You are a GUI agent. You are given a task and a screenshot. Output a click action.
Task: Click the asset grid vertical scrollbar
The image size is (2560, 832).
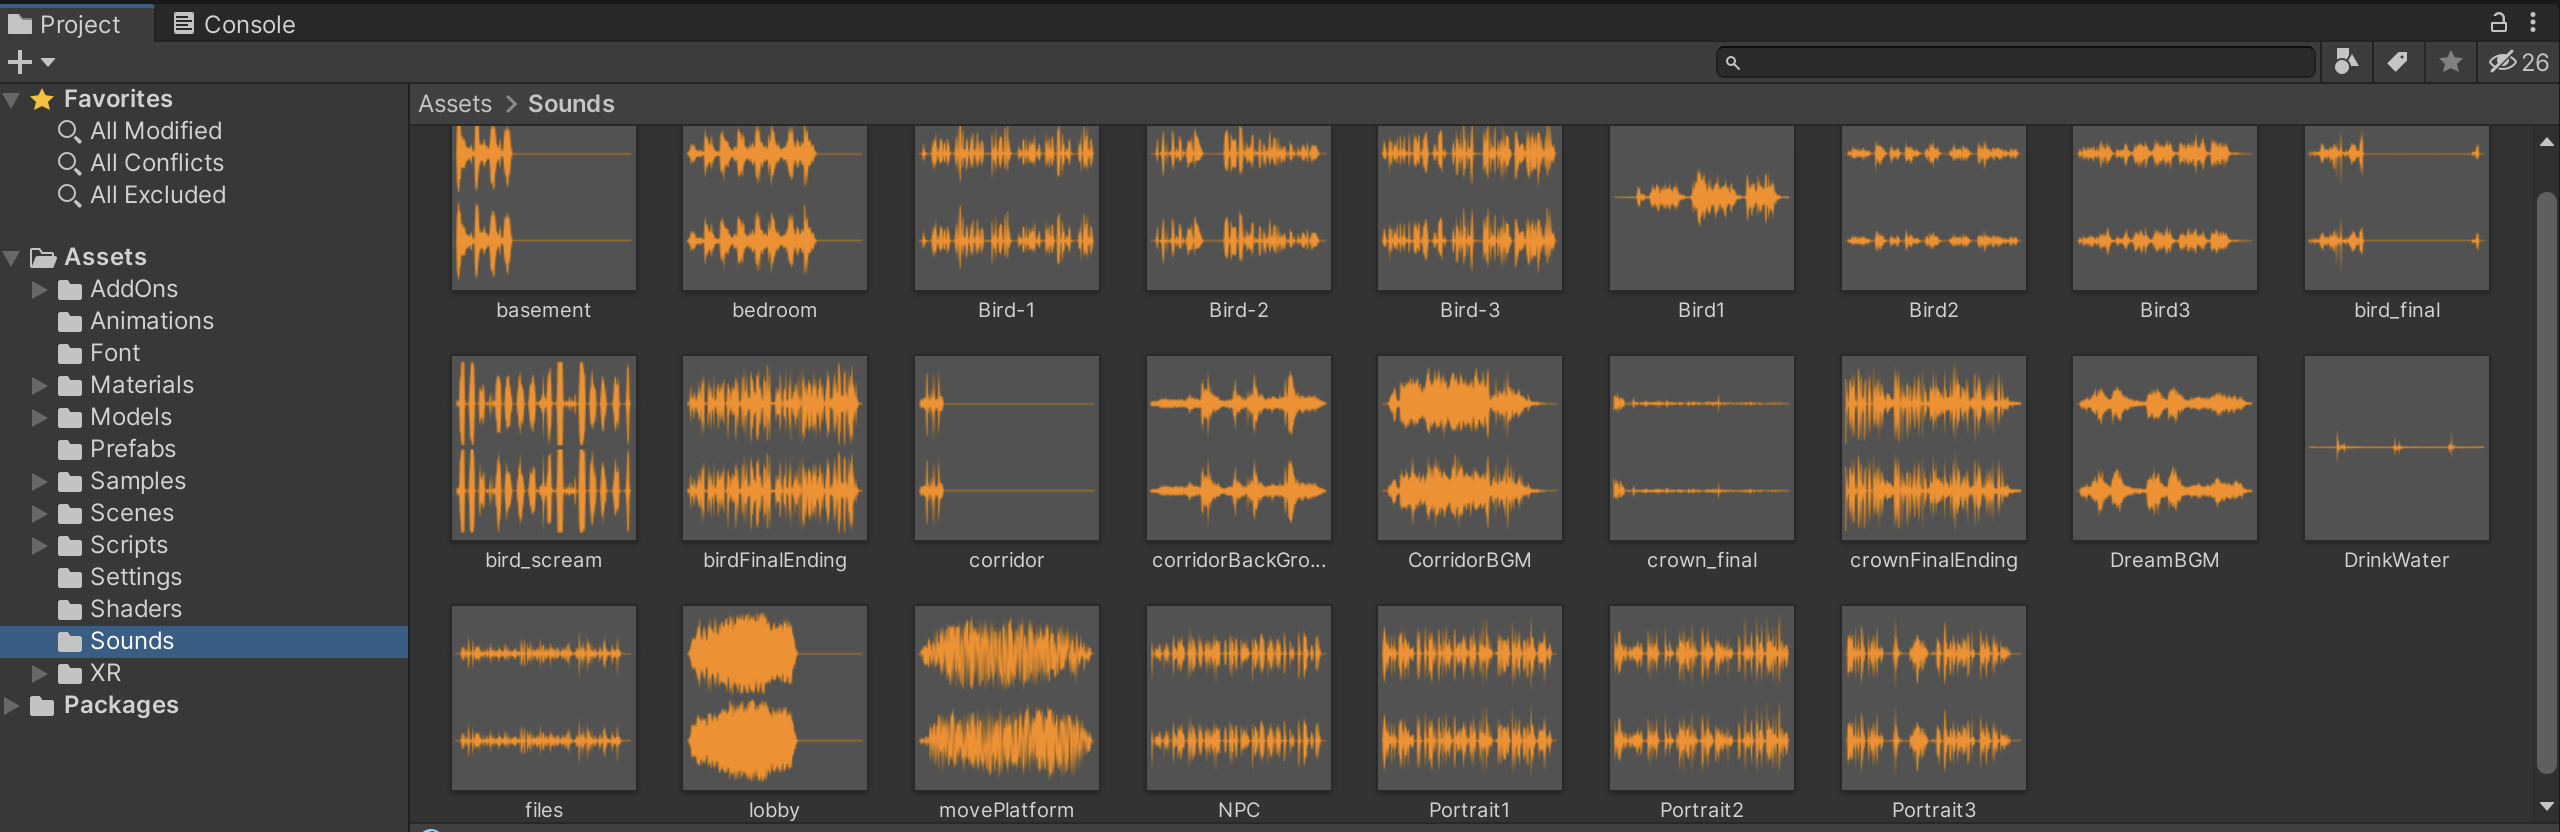point(2547,482)
